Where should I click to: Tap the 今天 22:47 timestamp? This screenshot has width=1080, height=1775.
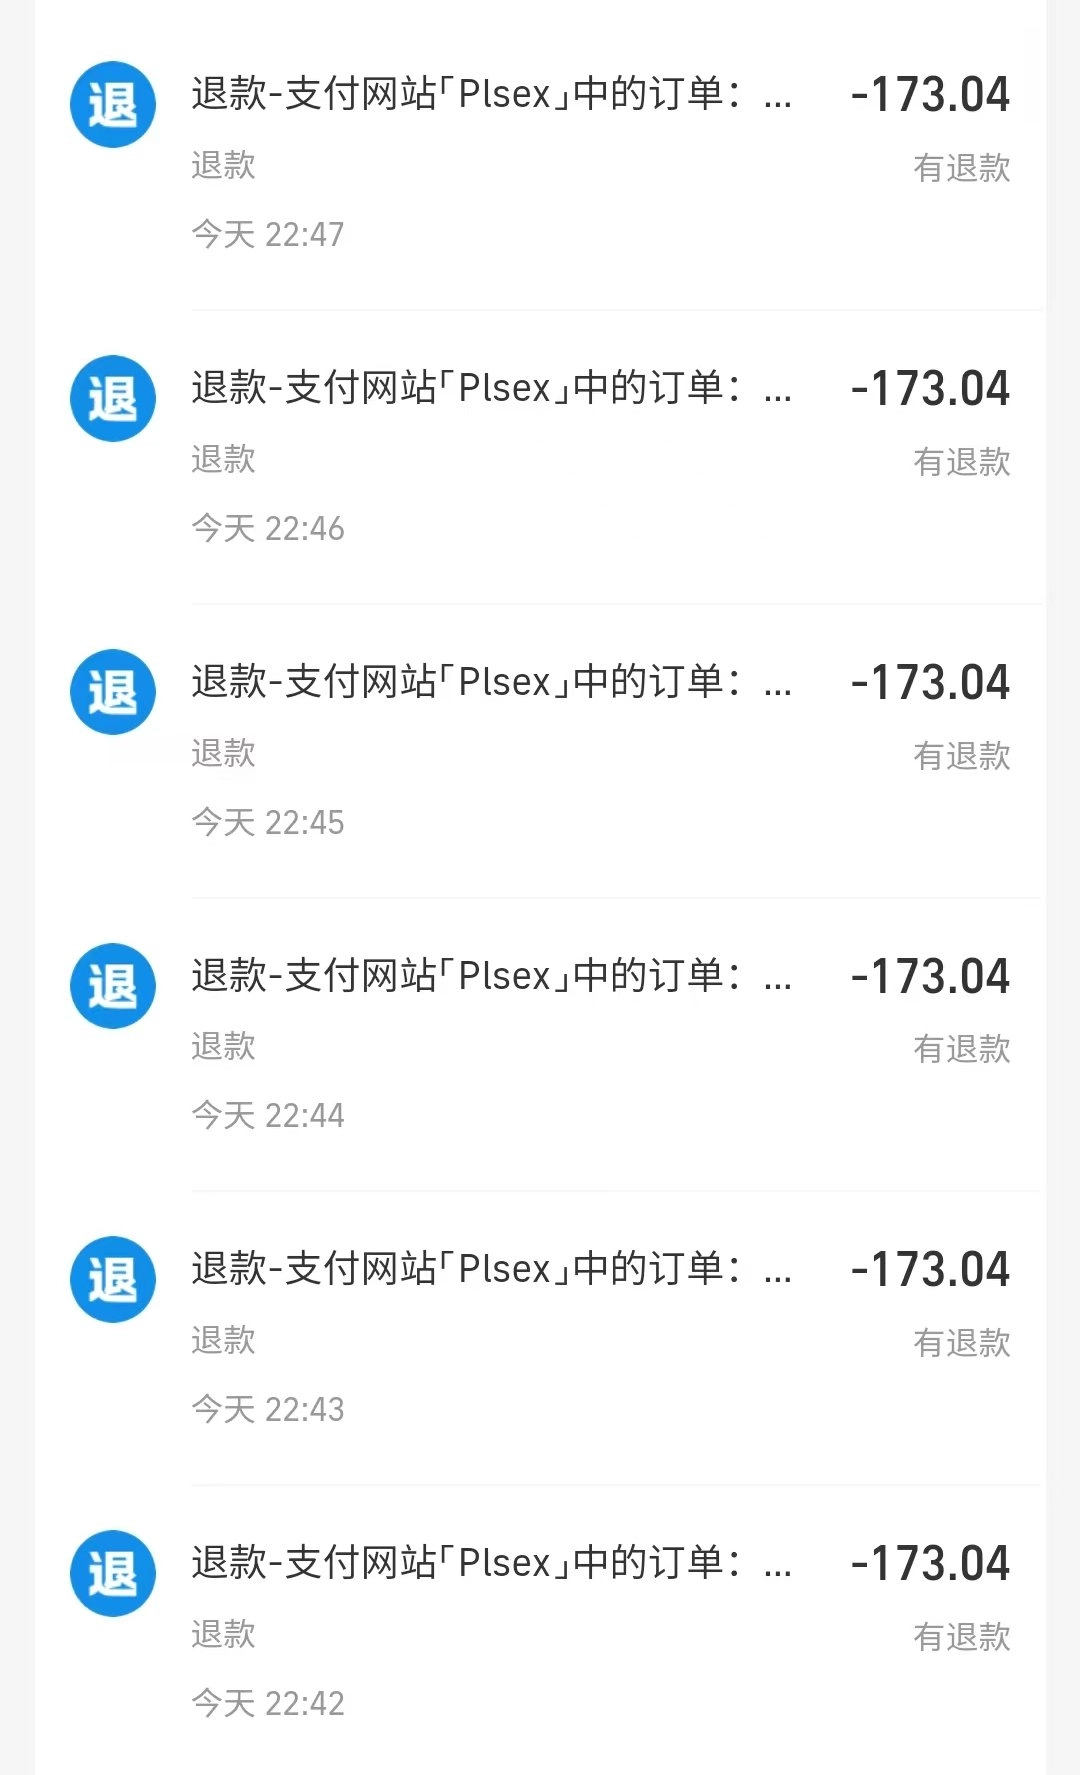(268, 234)
